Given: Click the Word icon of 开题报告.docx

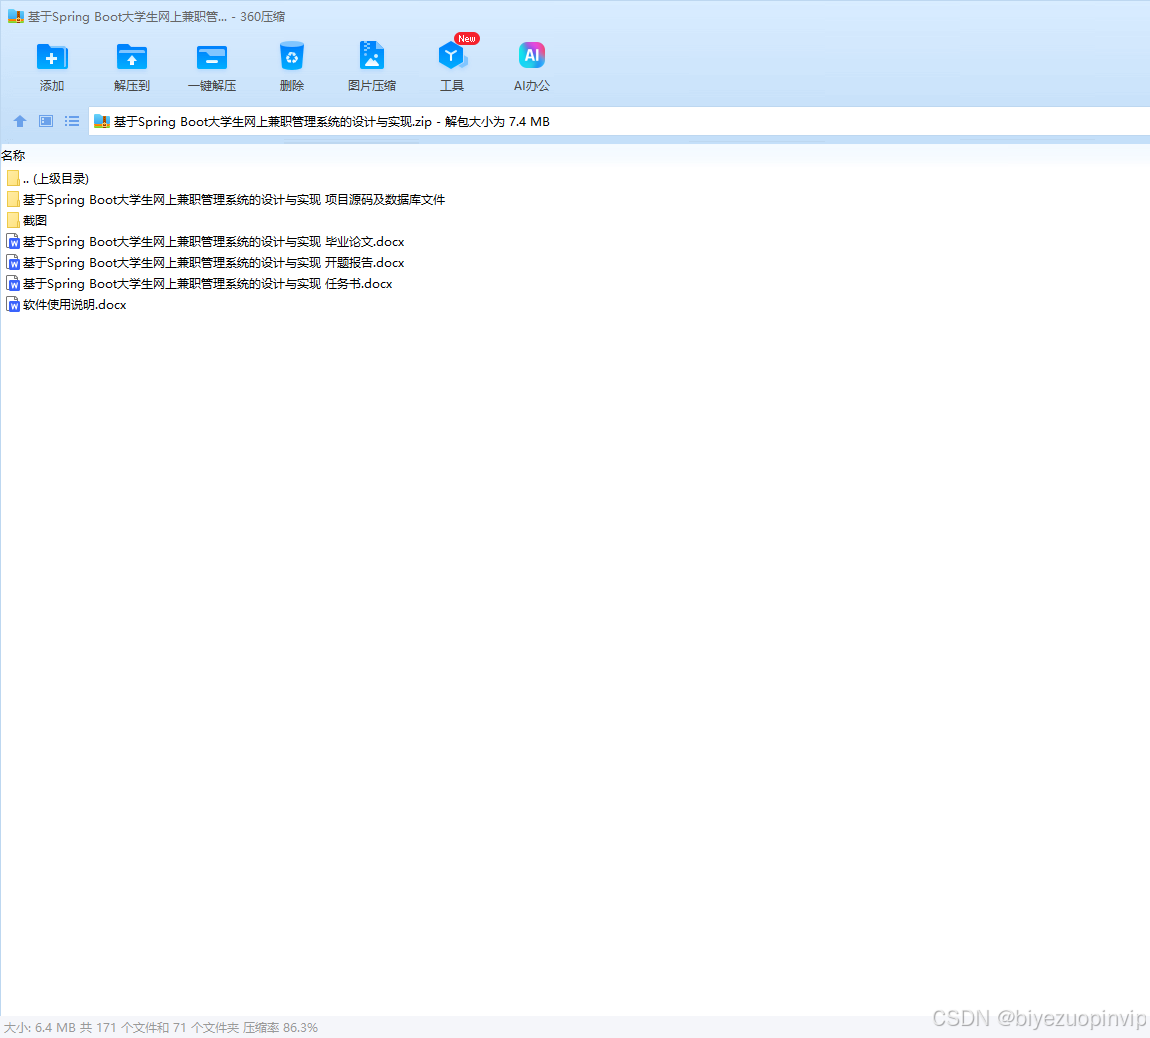Looking at the screenshot, I should (12, 263).
